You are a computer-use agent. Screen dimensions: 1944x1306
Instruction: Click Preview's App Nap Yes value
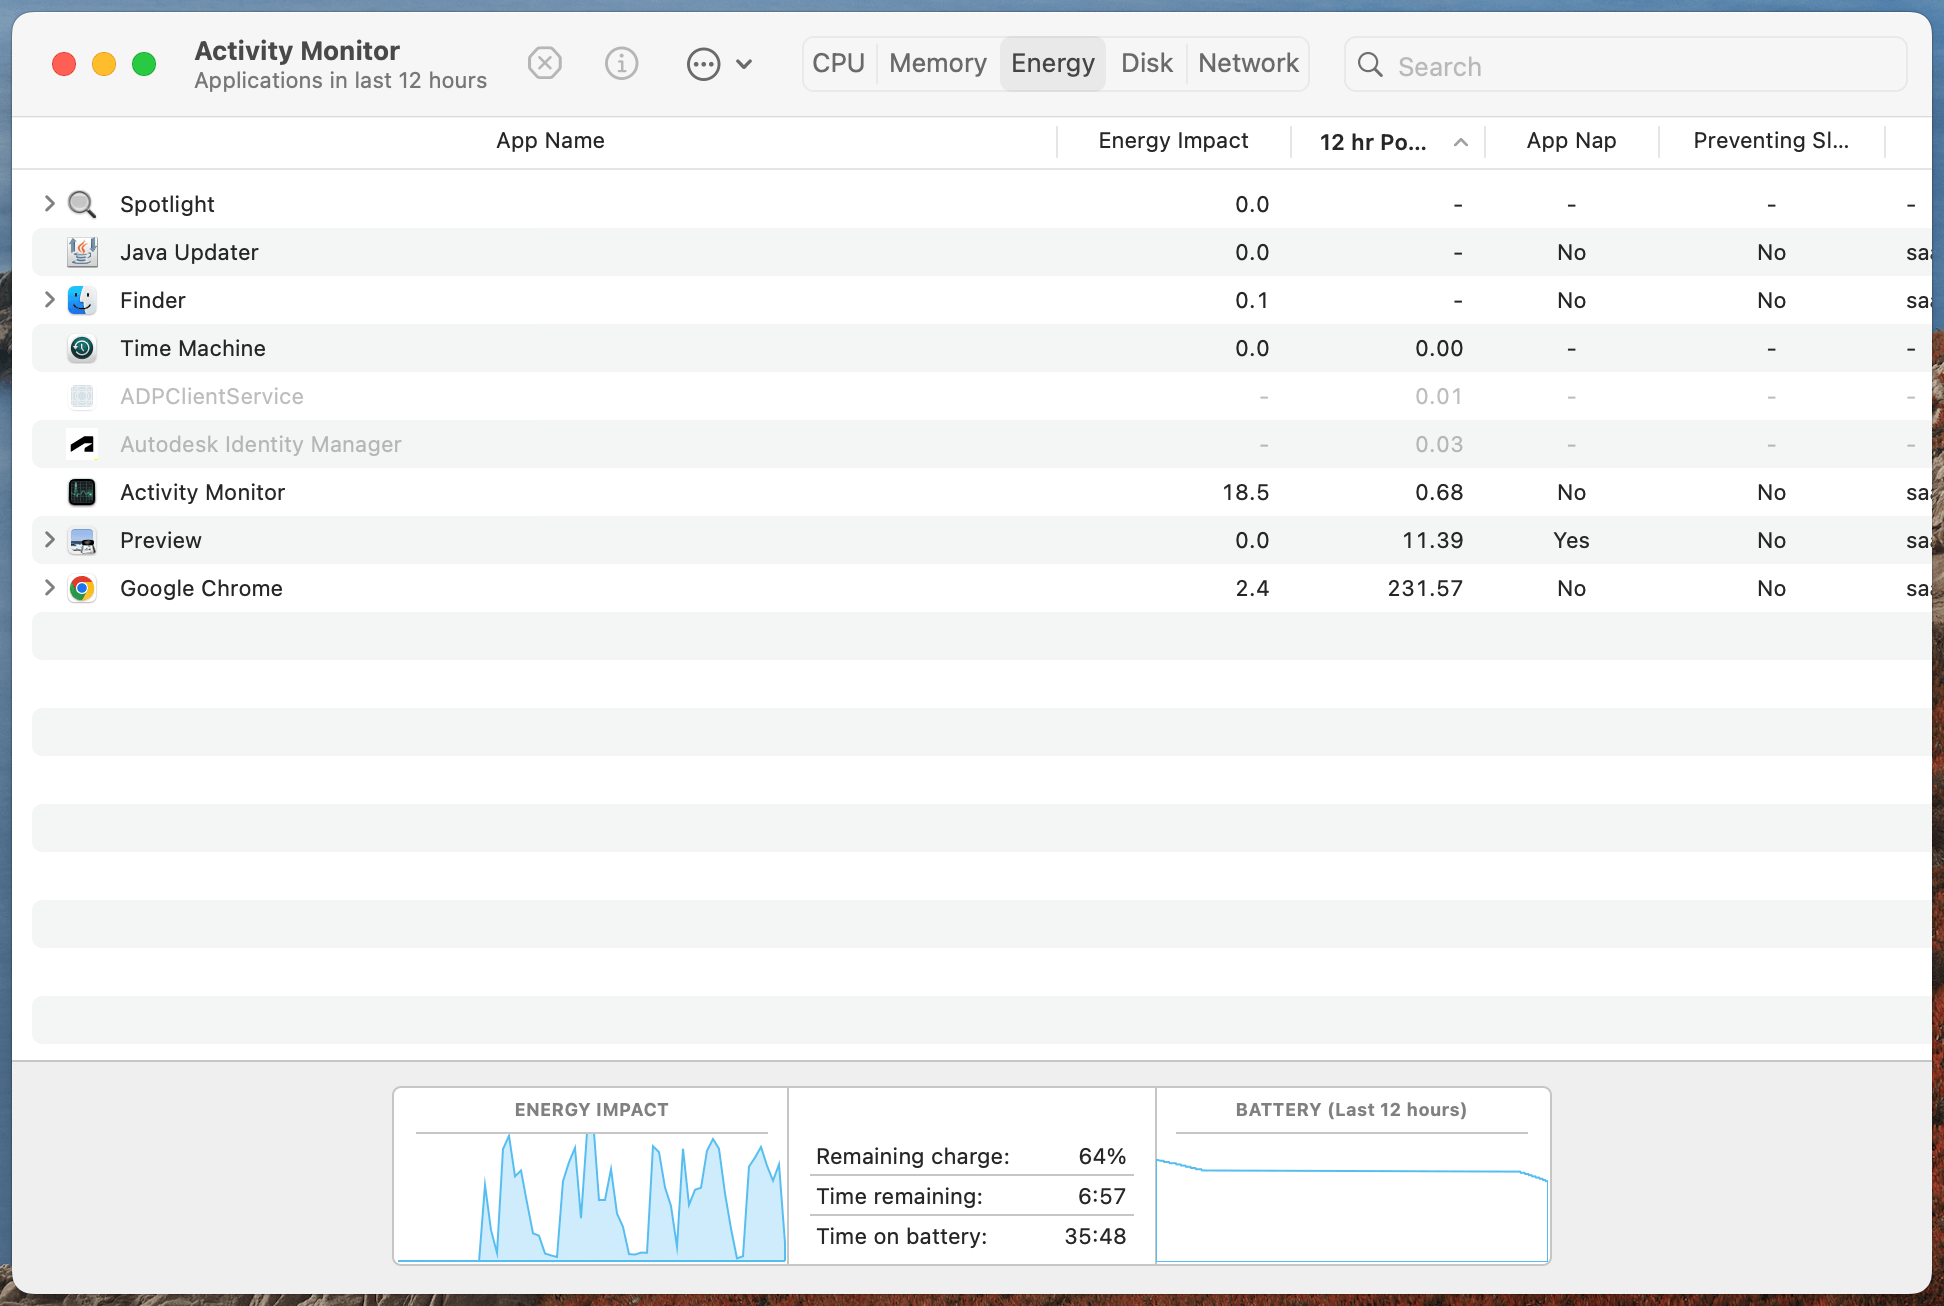(1571, 540)
